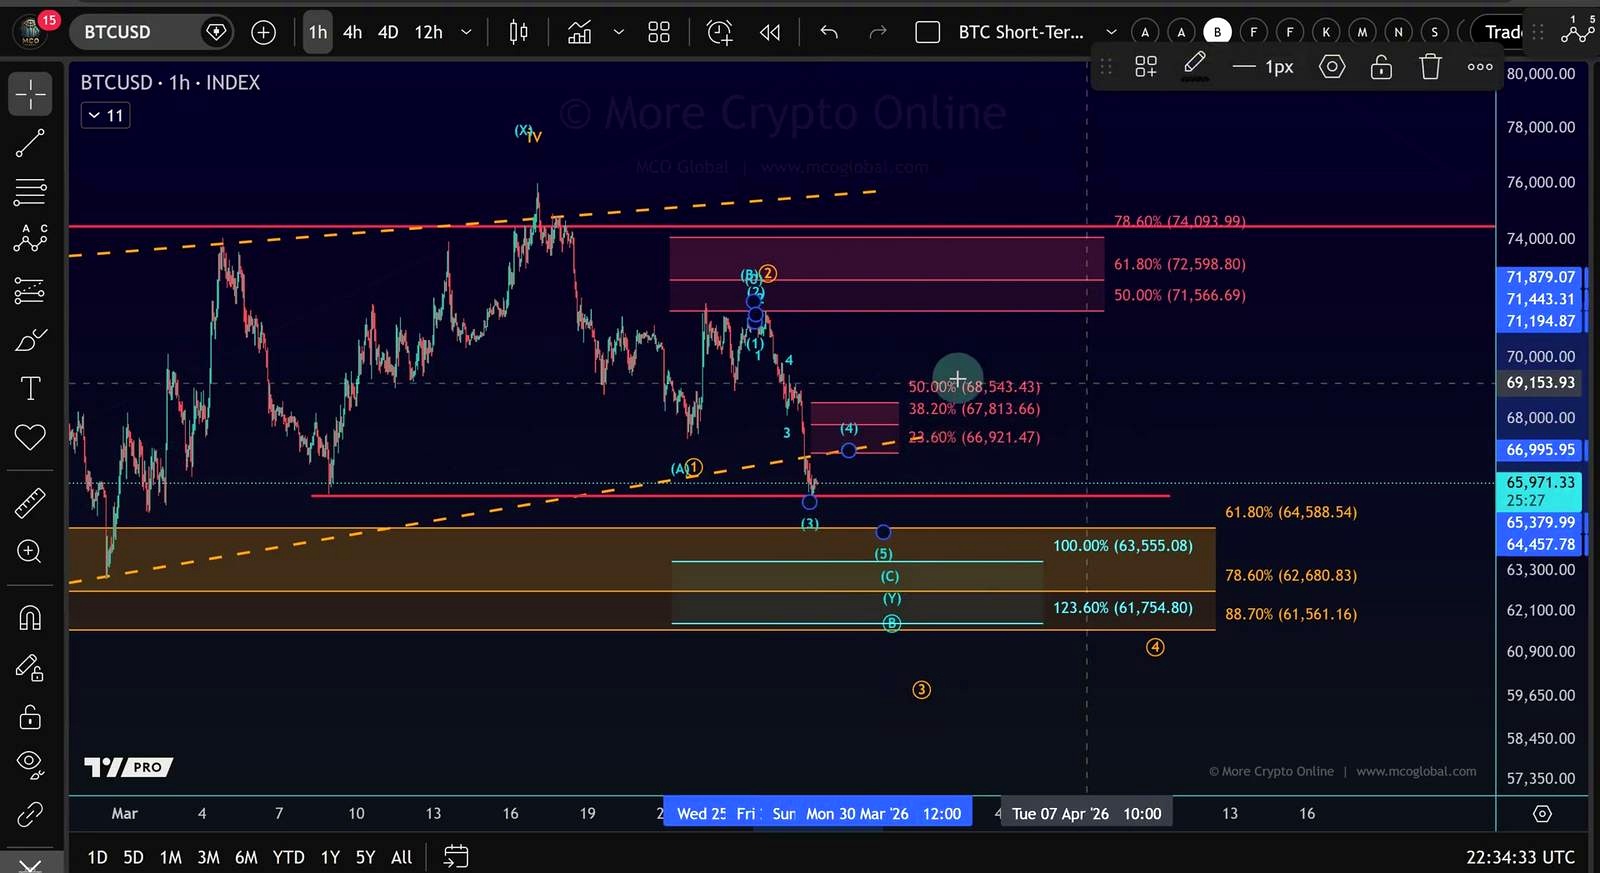1600x873 pixels.
Task: Select the highlighted B layout circle
Action: click(x=1217, y=32)
